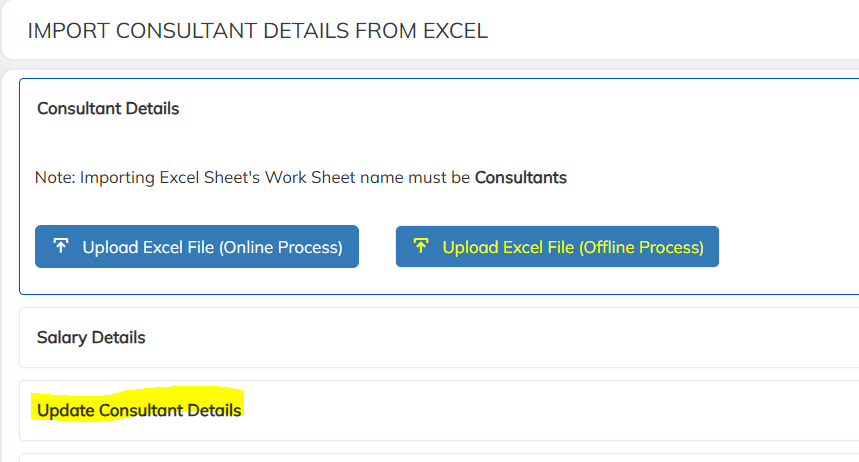Click the yellow "Offline Process" label text

click(x=641, y=247)
